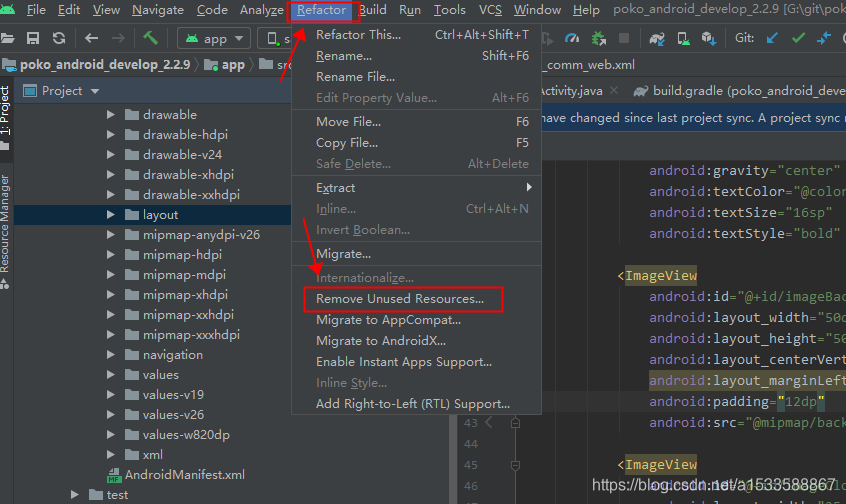This screenshot has width=846, height=504.
Task: Open the Build menu
Action: pyautogui.click(x=373, y=10)
